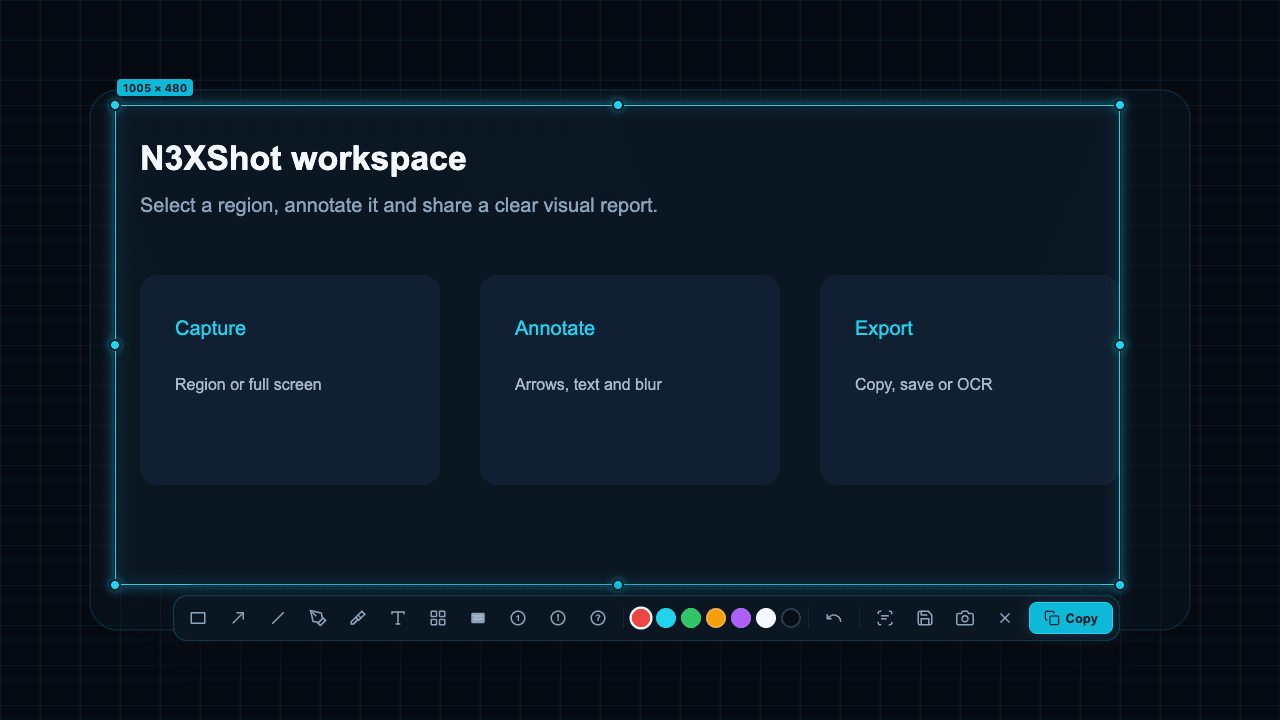1280x720 pixels.
Task: Select the Pen drawing tool
Action: pos(318,618)
